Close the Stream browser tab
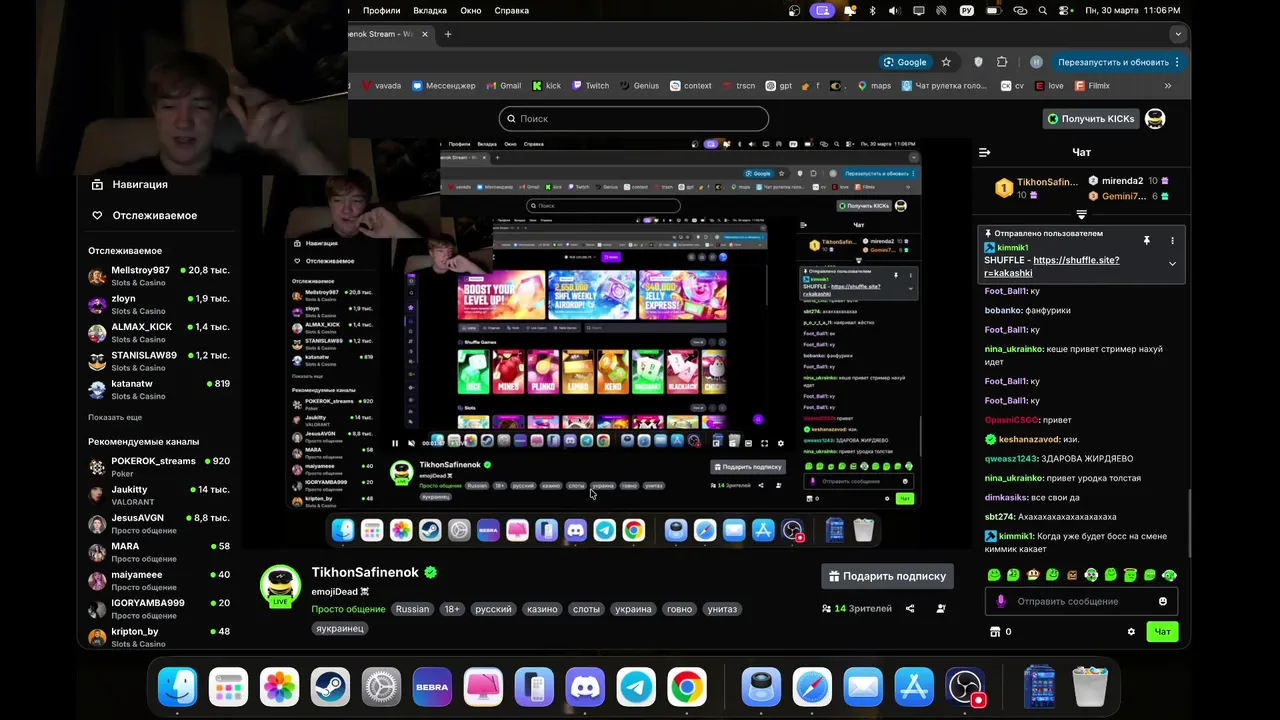The image size is (1280, 720). tap(425, 34)
